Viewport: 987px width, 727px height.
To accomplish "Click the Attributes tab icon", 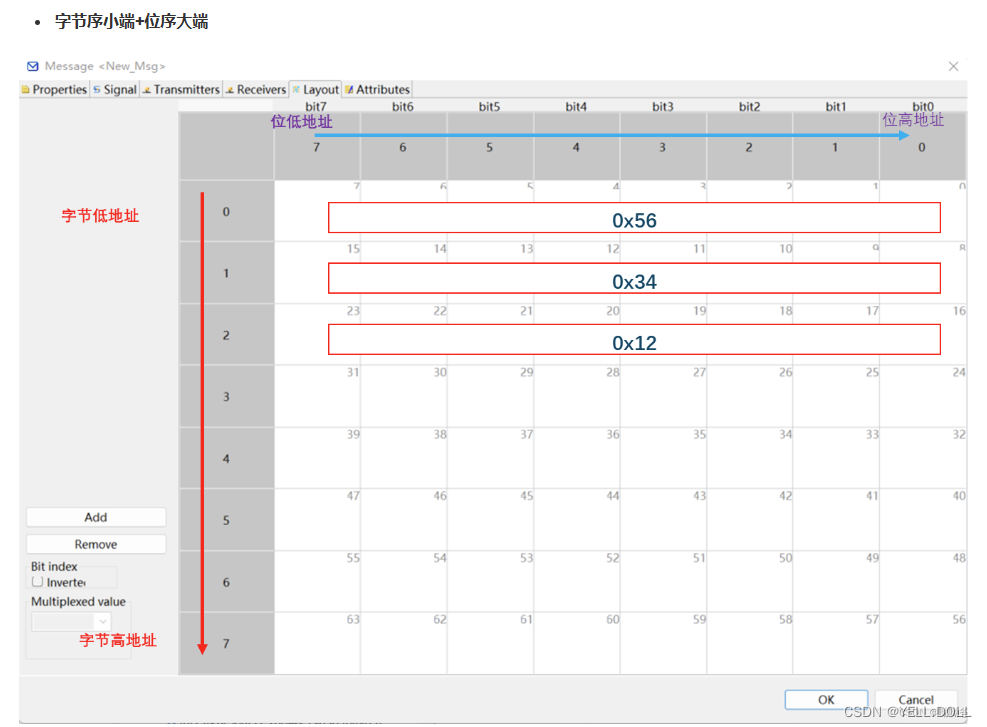I will tap(349, 89).
